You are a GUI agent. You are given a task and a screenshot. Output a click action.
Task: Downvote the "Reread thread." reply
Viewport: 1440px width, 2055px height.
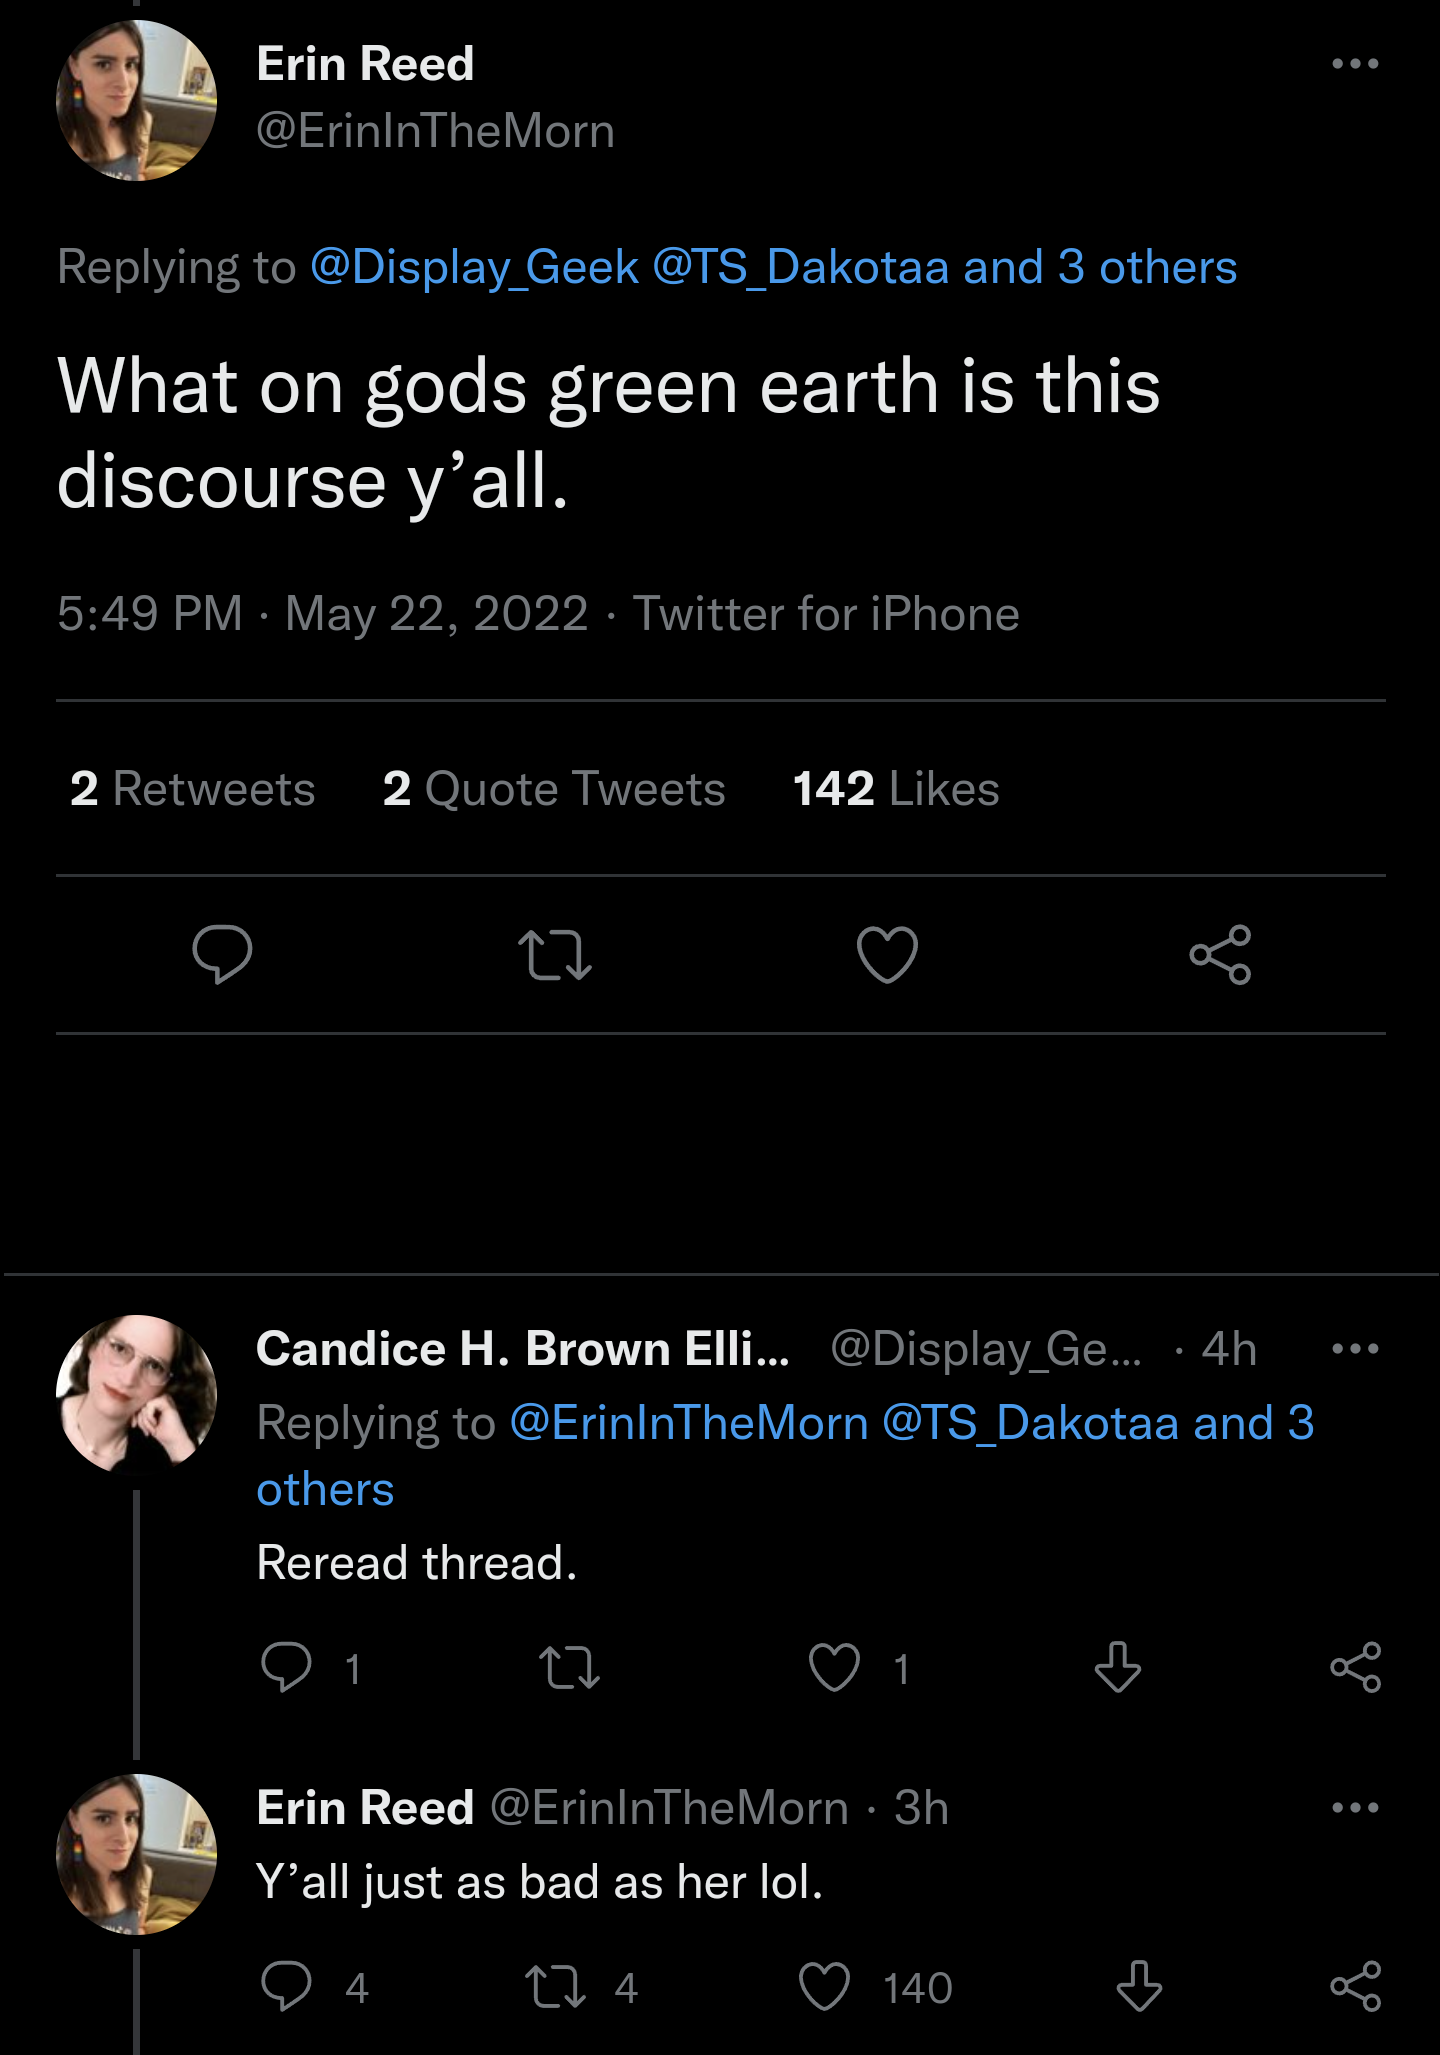[1117, 1667]
